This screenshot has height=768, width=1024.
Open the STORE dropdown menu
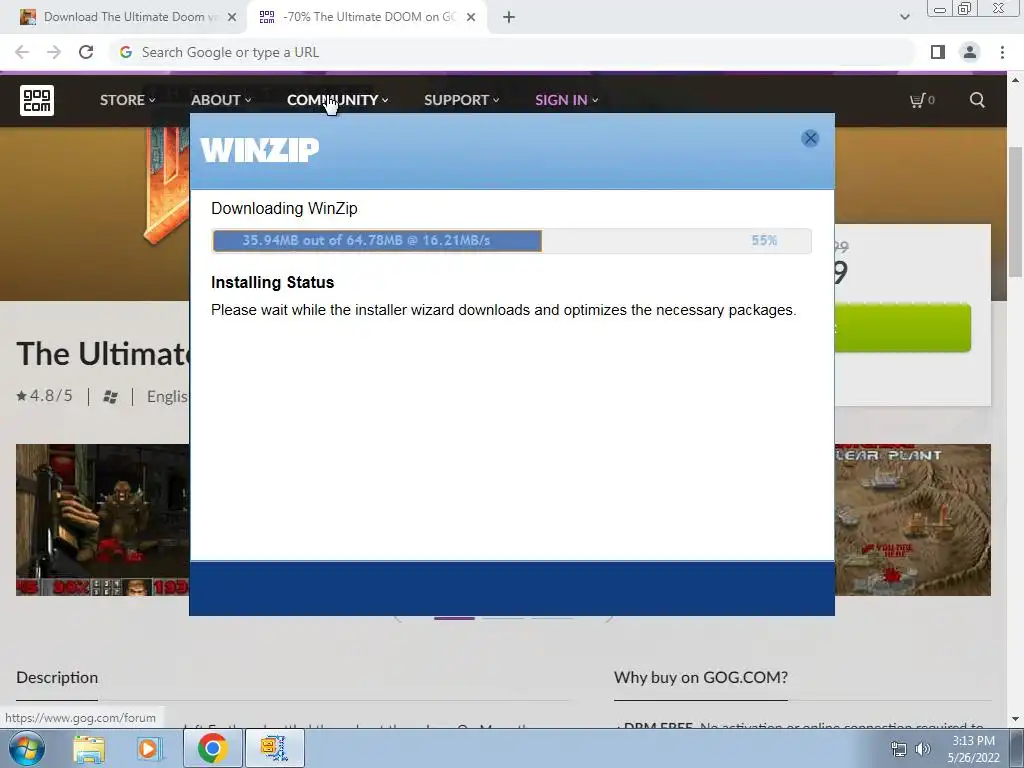[x=127, y=100]
